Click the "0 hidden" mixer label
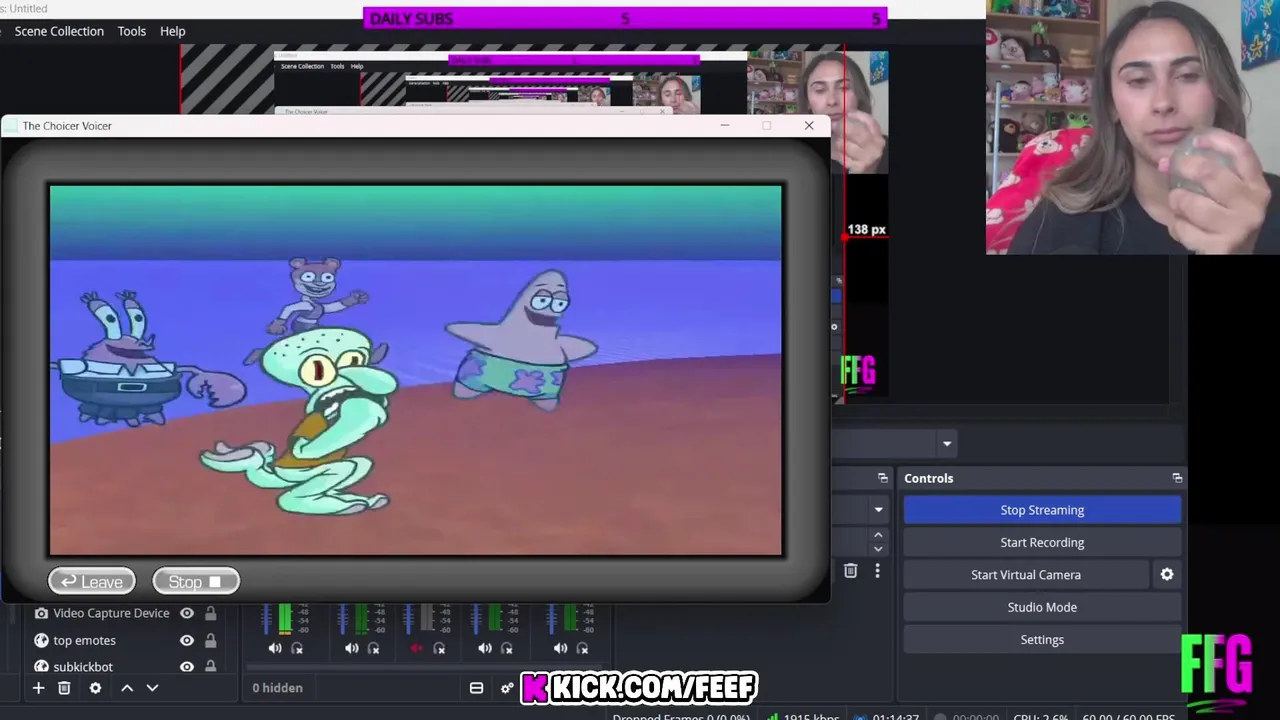 [x=277, y=688]
